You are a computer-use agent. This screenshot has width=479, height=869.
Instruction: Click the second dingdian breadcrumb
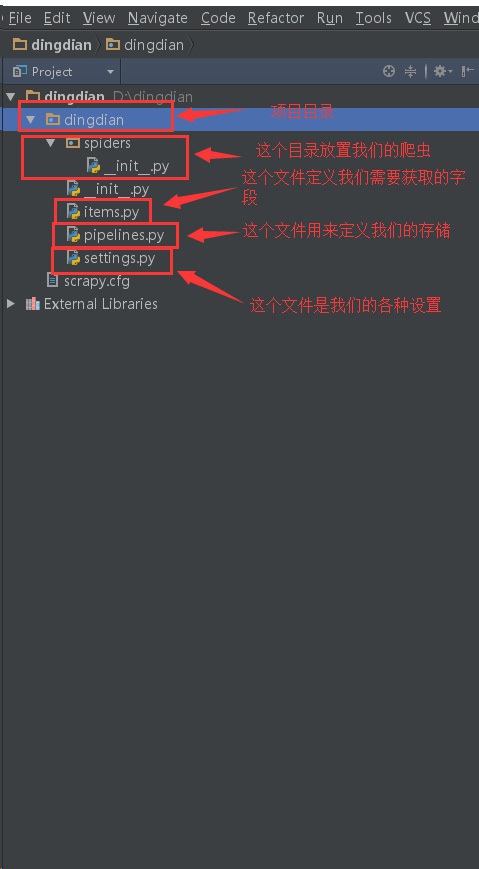click(145, 45)
